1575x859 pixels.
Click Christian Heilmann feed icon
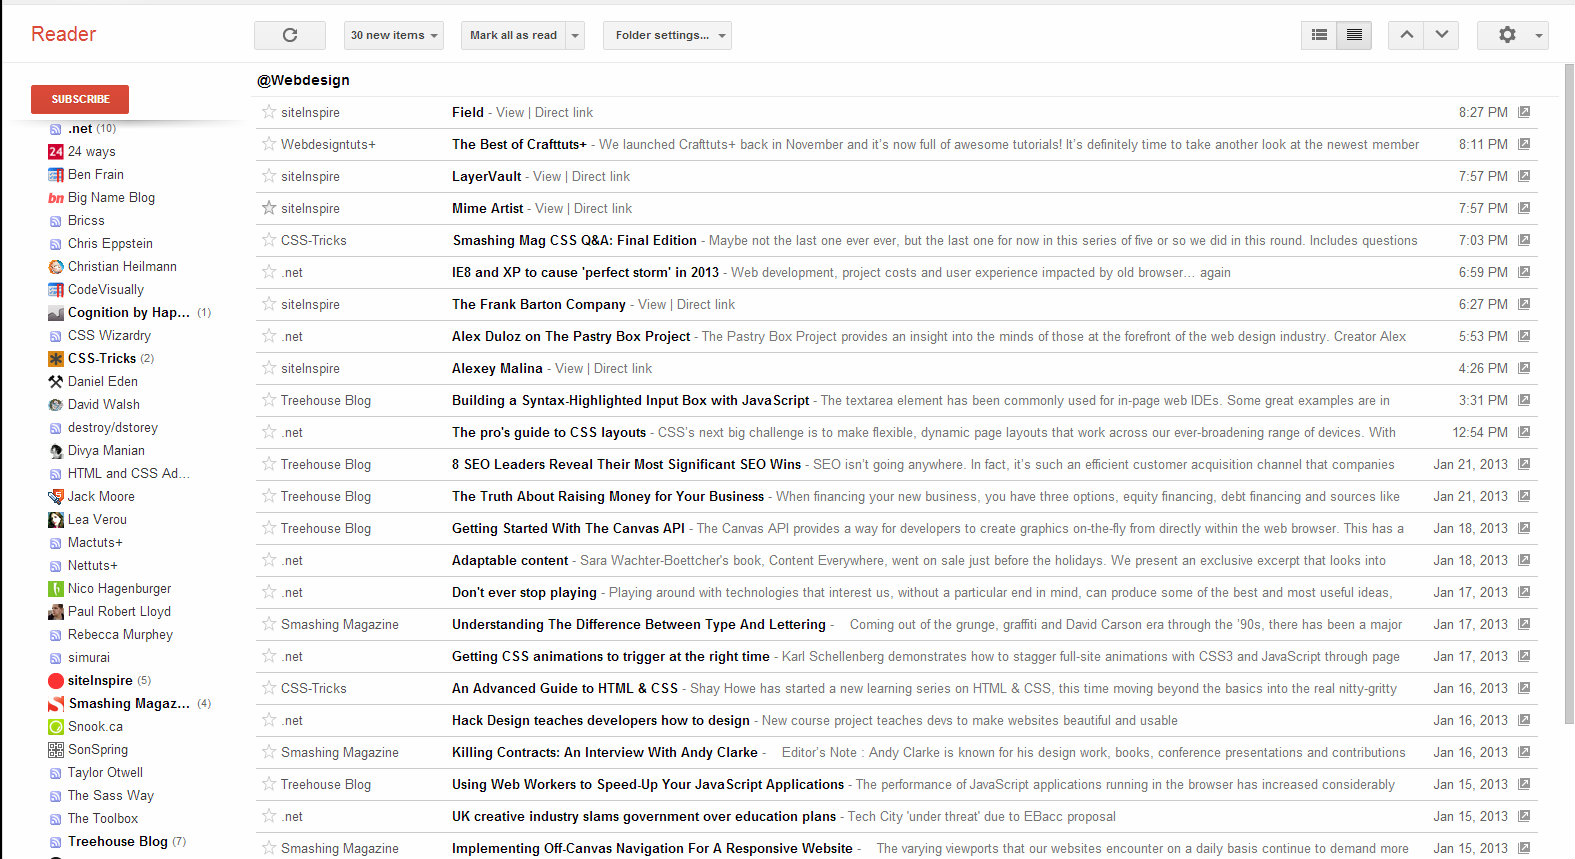click(x=56, y=267)
